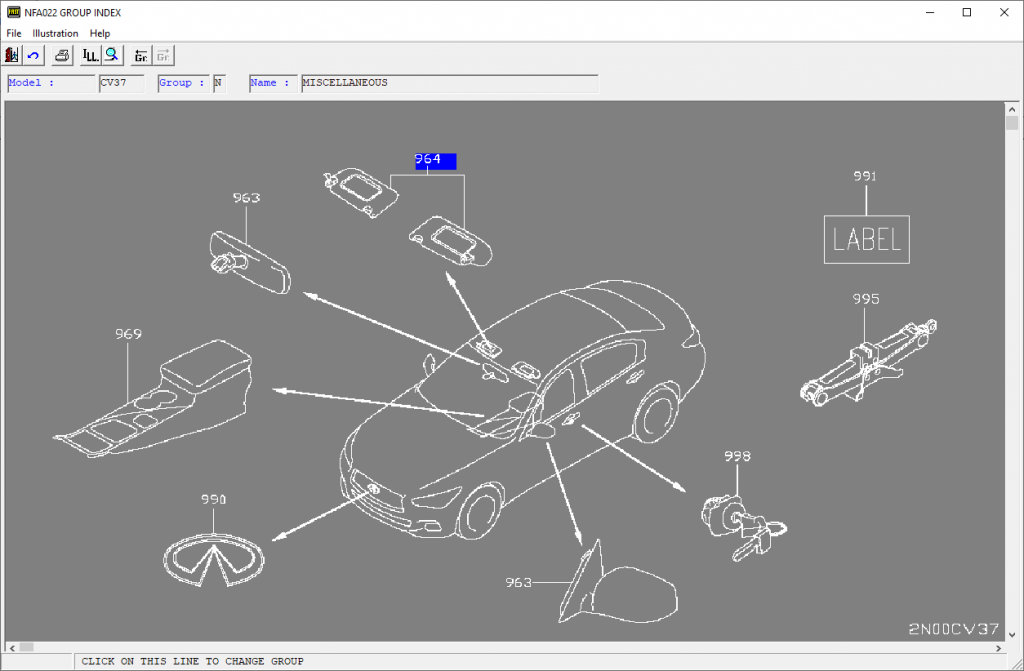Viewport: 1024px width, 671px height.
Task: Click callout 998 key set
Action: pos(737,456)
